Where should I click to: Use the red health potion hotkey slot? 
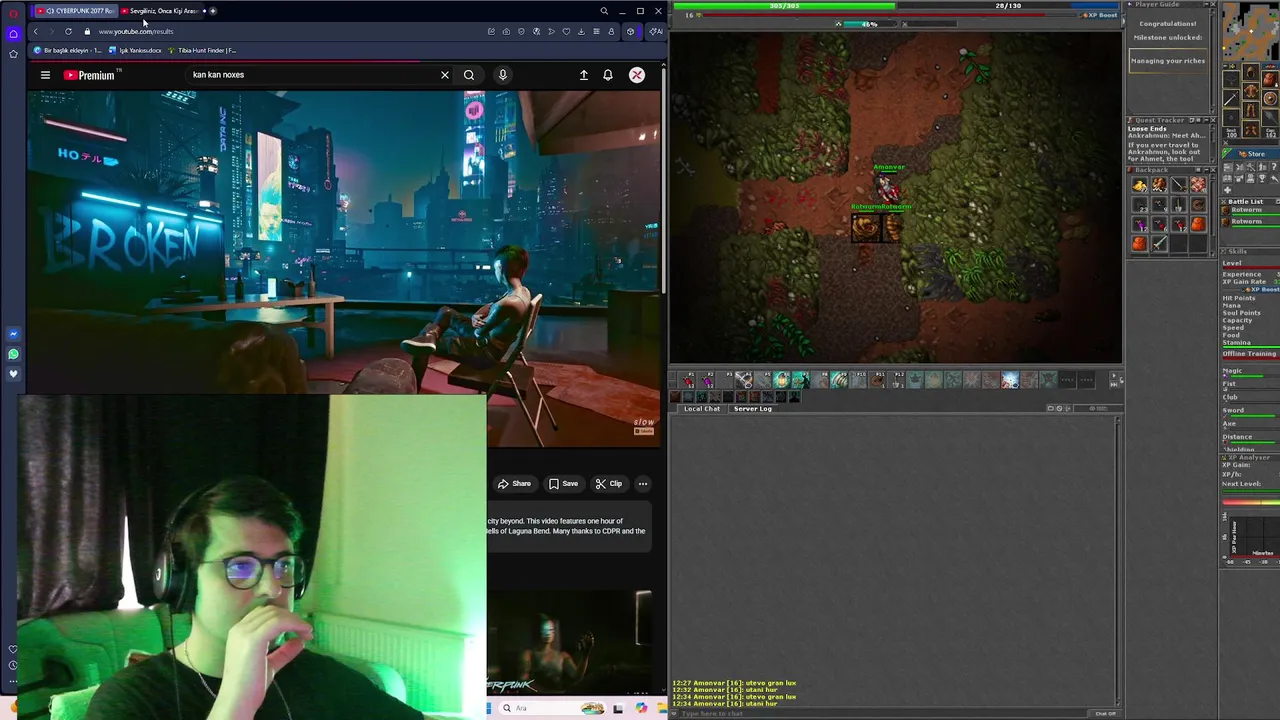point(686,380)
